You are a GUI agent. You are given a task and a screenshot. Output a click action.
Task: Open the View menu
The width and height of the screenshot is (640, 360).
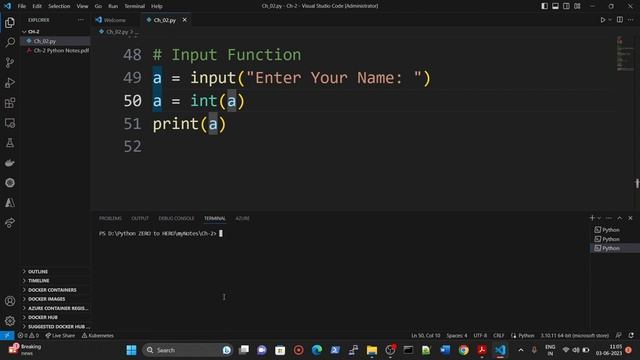pyautogui.click(x=82, y=6)
